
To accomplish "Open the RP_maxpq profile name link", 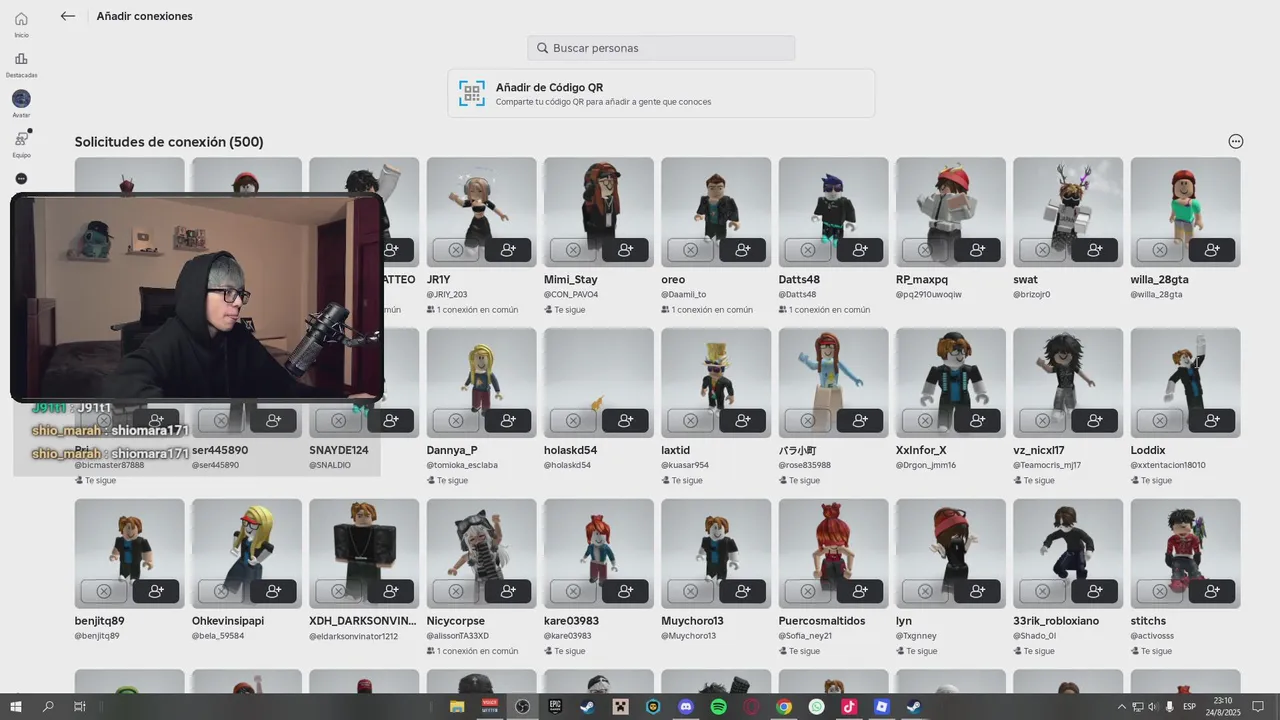I will click(922, 280).
